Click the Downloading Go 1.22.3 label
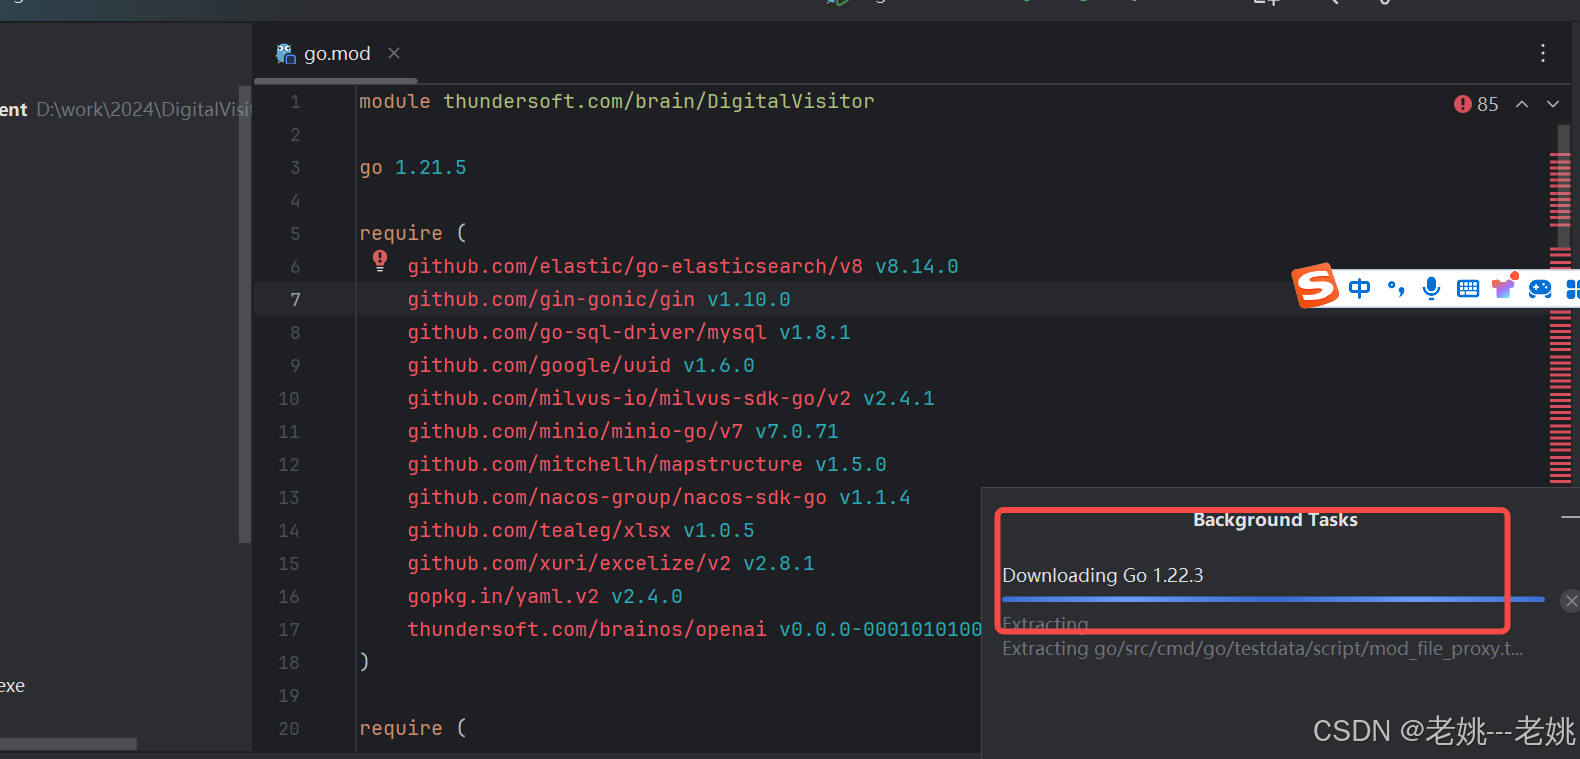The image size is (1580, 759). (x=1103, y=575)
